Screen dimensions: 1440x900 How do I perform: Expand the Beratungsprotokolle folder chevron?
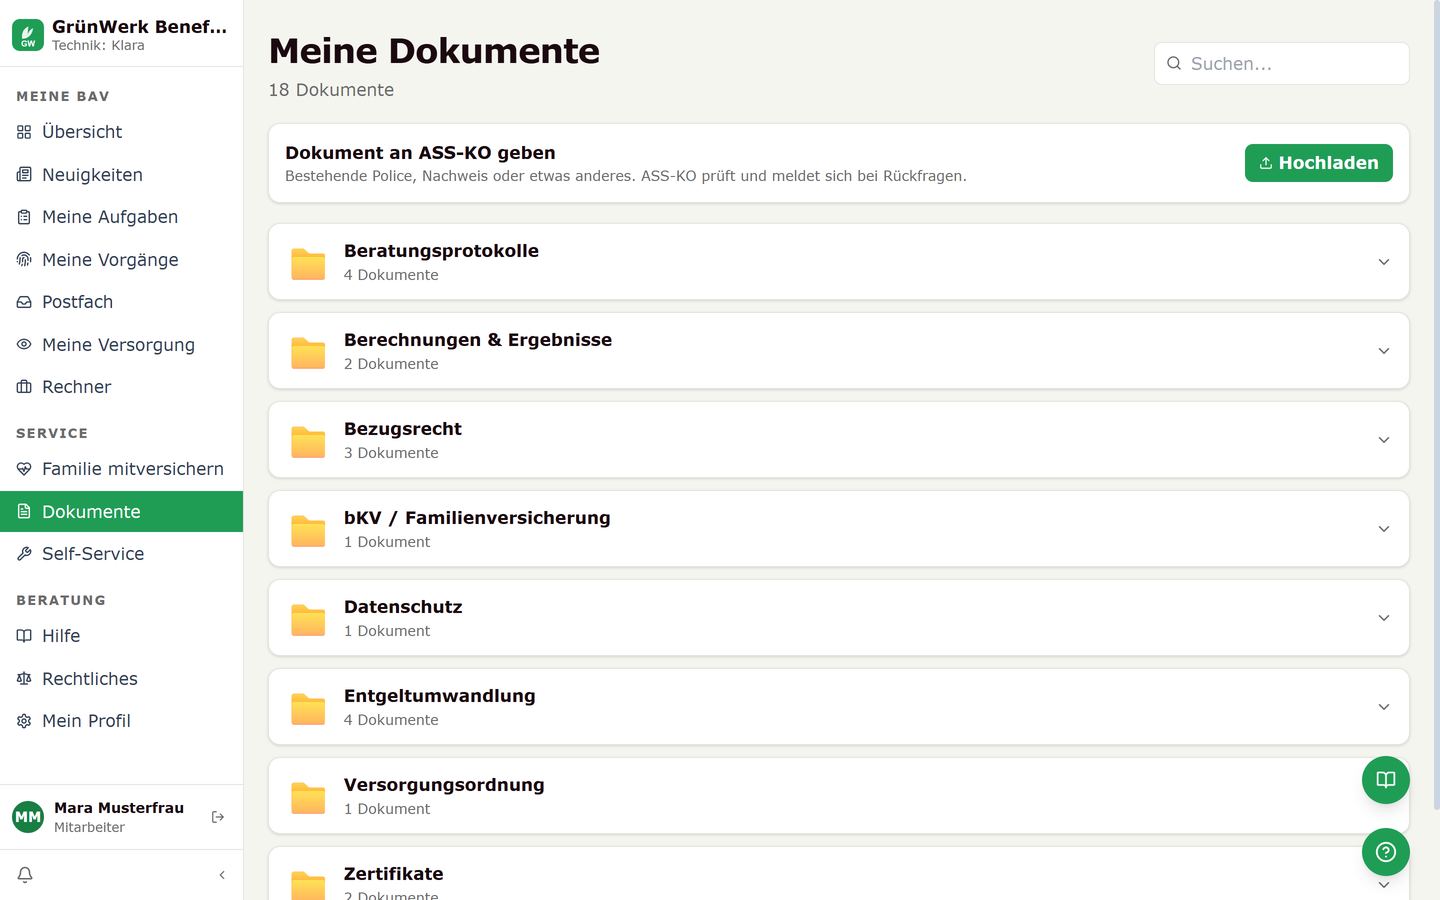1384,262
